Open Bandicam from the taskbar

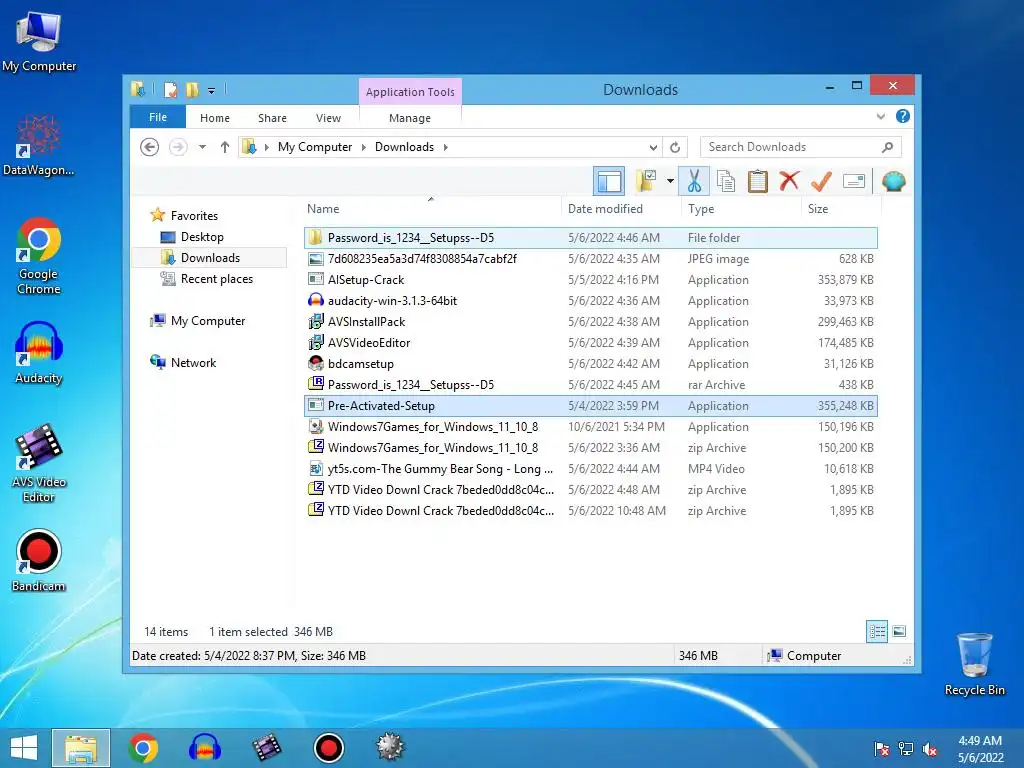(x=328, y=748)
